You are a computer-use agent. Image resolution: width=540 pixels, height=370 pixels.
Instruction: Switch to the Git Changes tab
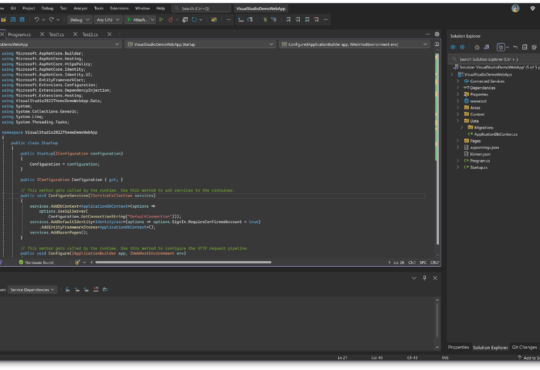point(524,347)
